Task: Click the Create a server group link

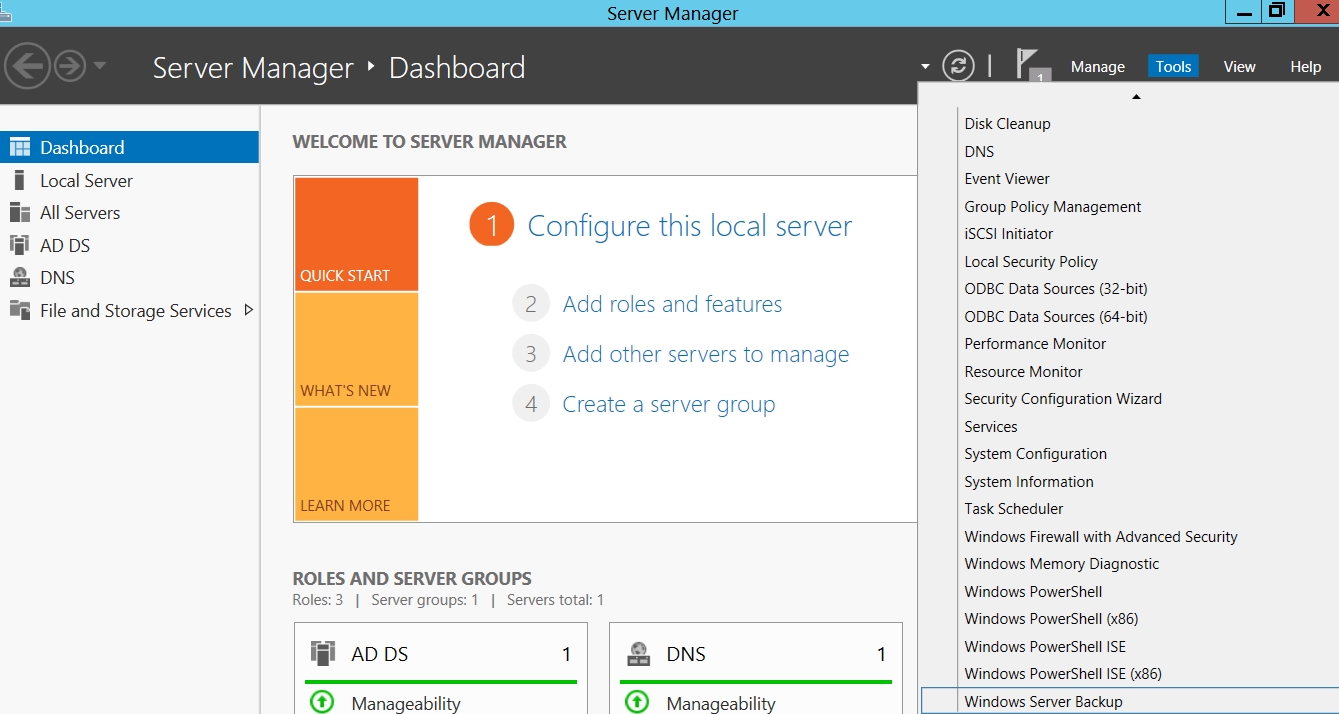Action: coord(668,404)
